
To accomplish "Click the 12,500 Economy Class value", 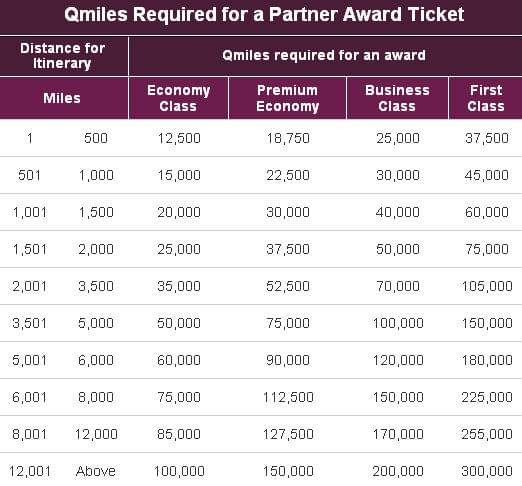I will pos(179,138).
